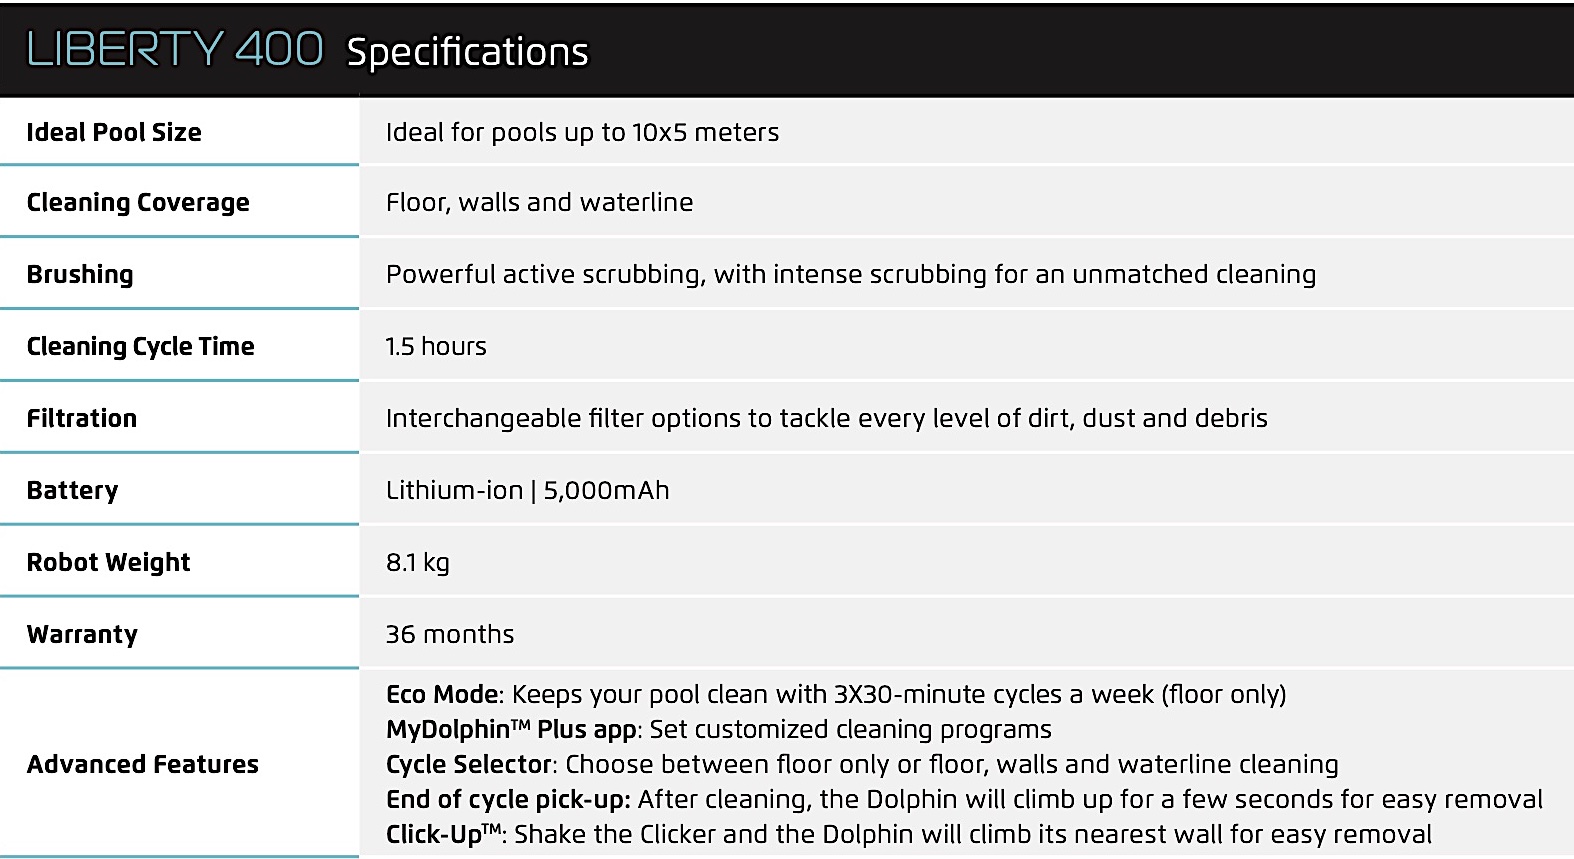1574x859 pixels.
Task: Click the 1.5 hours cycle time value
Action: [x=436, y=347]
